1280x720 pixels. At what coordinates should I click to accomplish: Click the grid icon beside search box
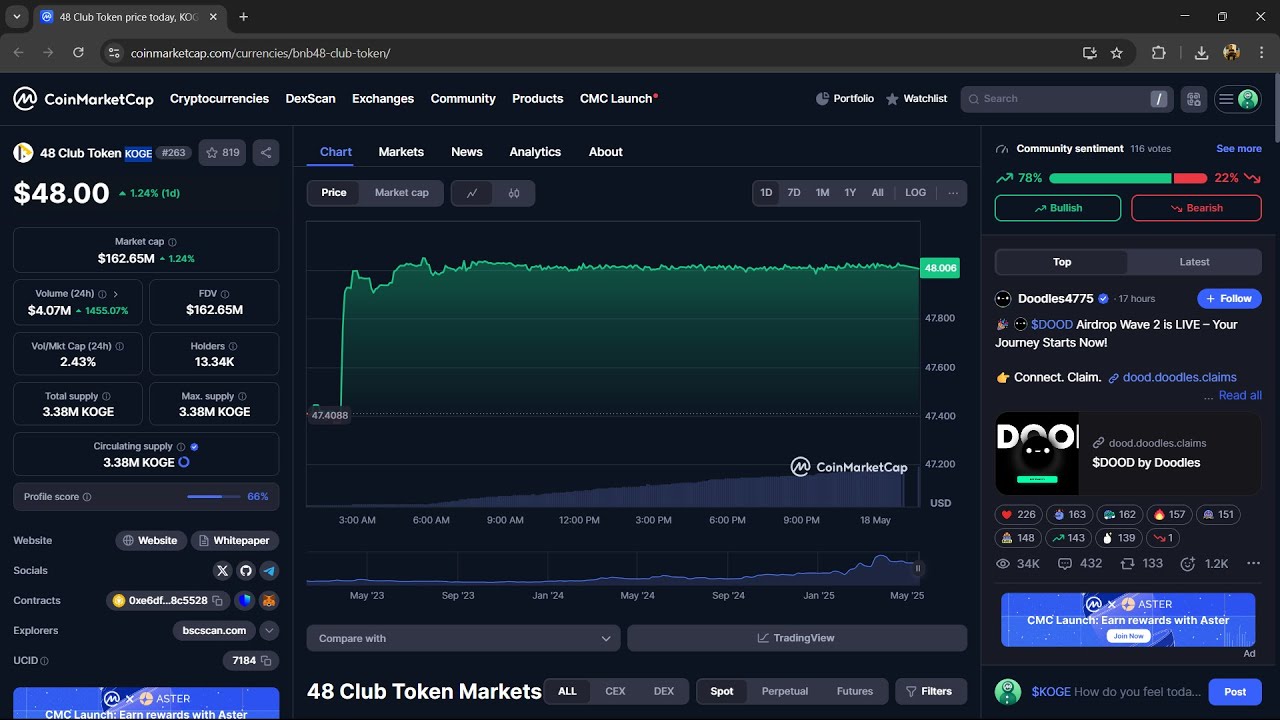tap(1193, 99)
